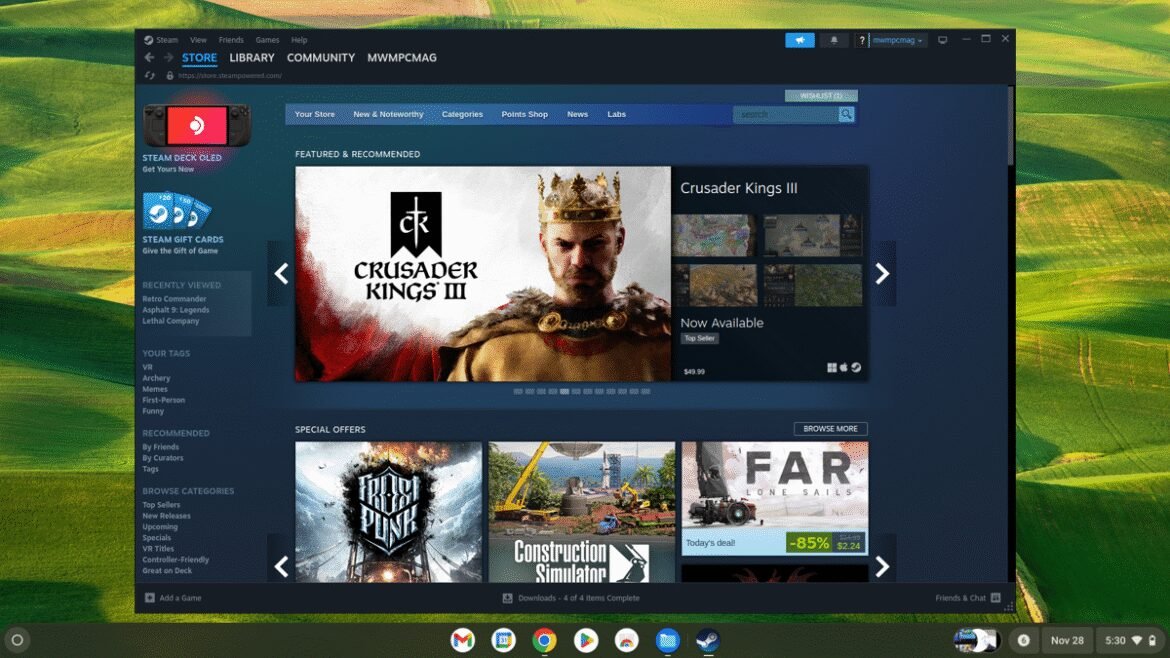
Task: Select the VR tag under Your Tags
Action: pyautogui.click(x=145, y=367)
